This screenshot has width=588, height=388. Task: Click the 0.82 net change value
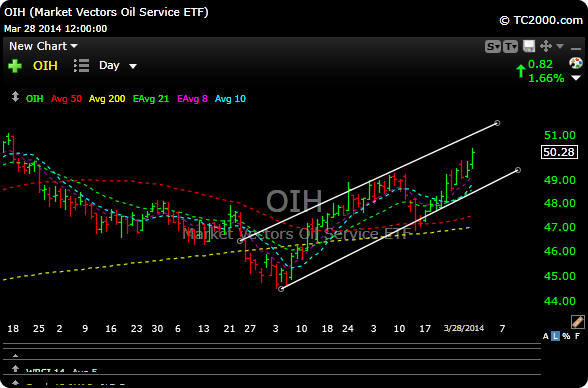click(x=540, y=64)
